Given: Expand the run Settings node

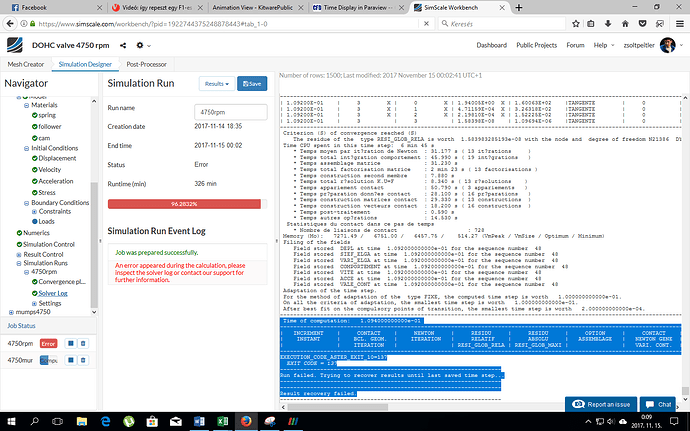Looking at the screenshot, I should point(34,304).
